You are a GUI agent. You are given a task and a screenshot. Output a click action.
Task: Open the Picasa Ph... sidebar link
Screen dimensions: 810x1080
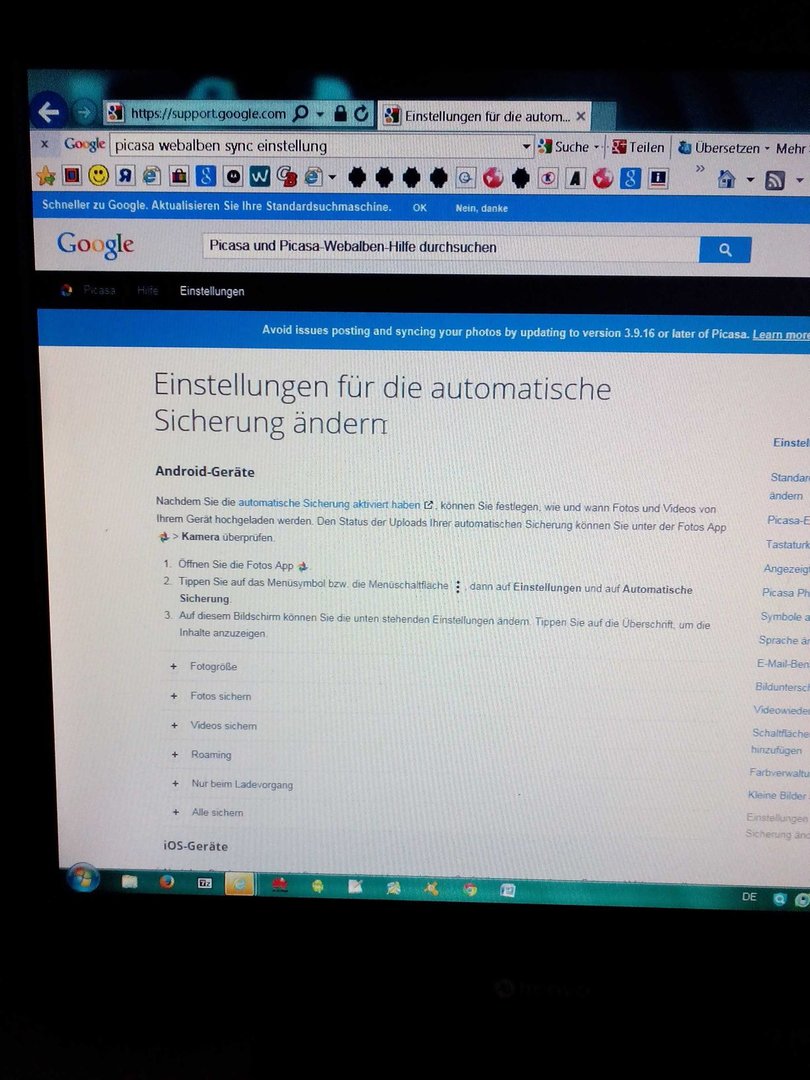tap(785, 592)
